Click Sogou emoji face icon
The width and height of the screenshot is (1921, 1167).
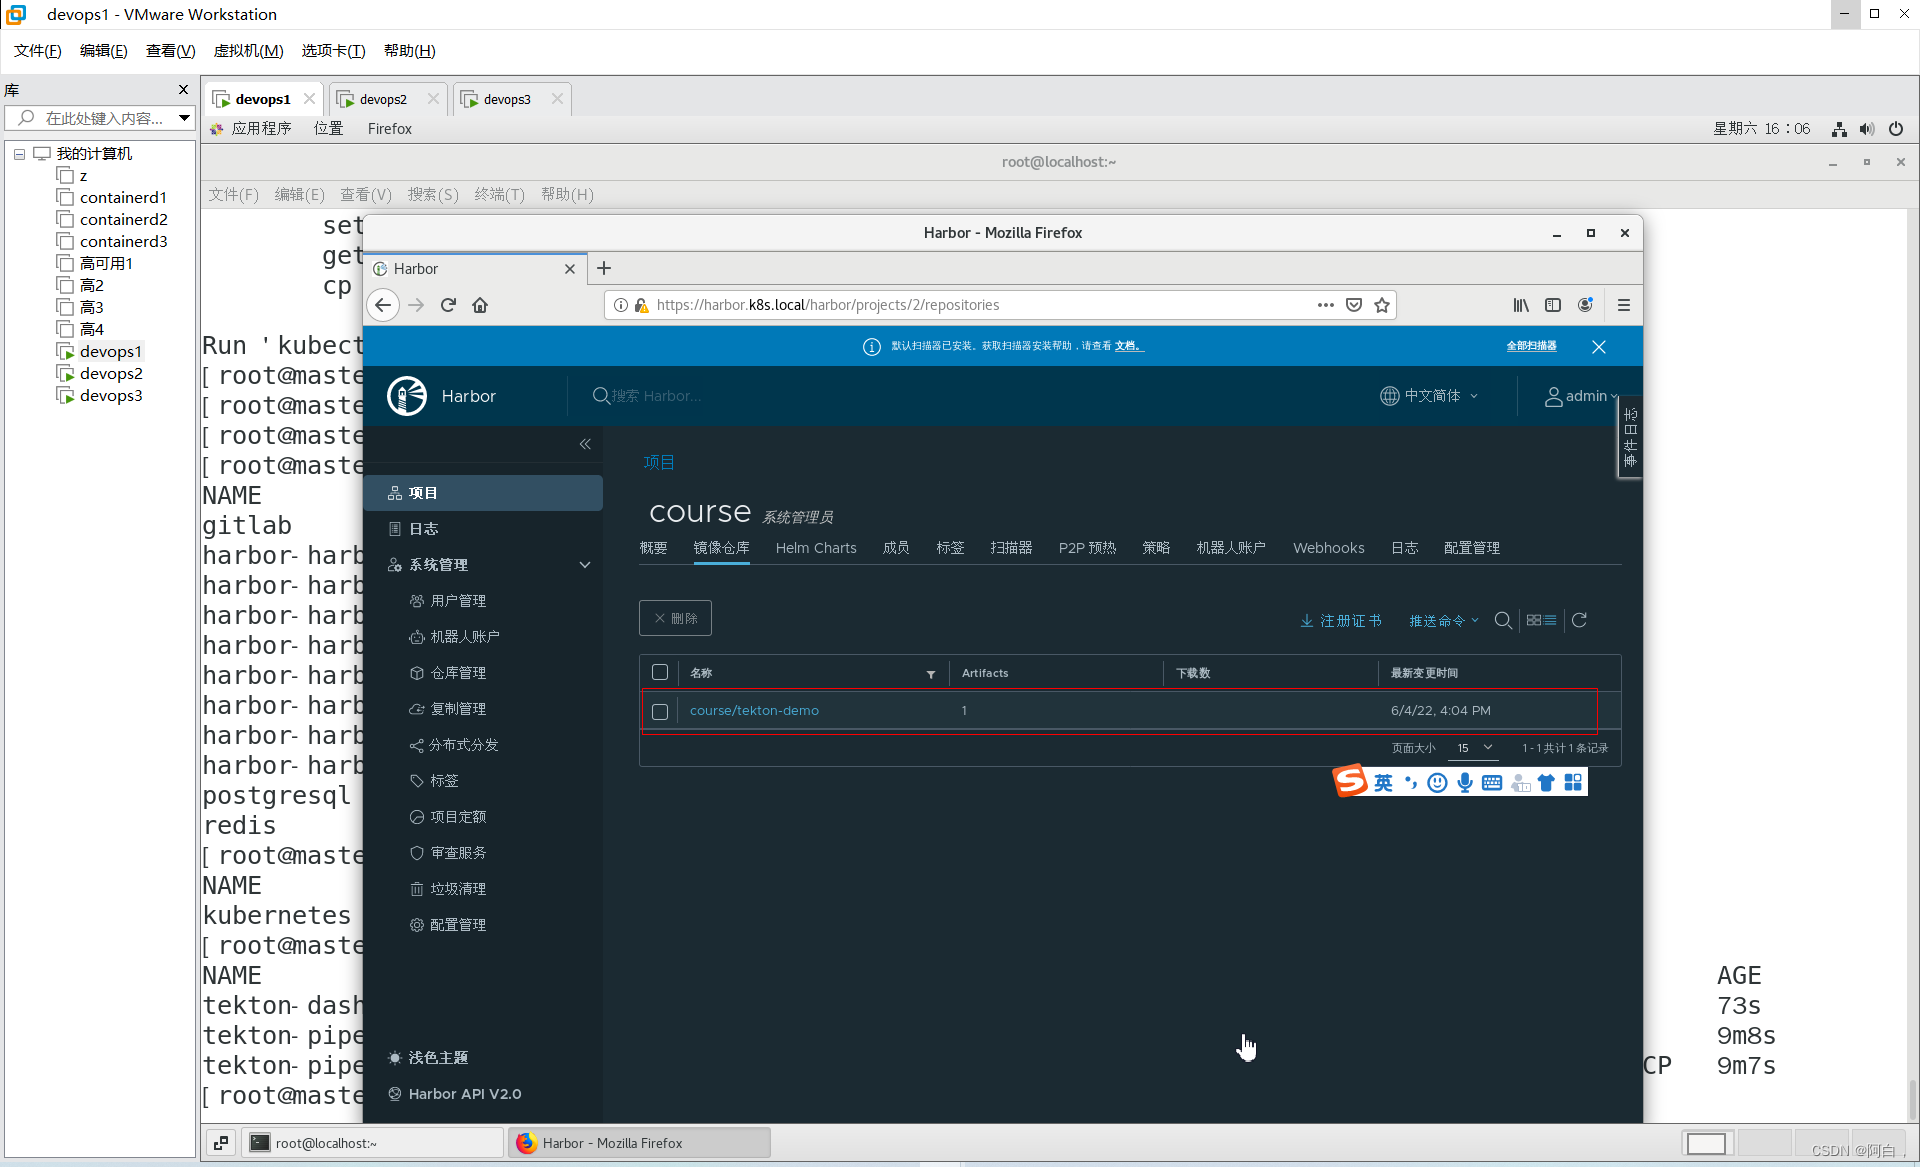[1437, 782]
